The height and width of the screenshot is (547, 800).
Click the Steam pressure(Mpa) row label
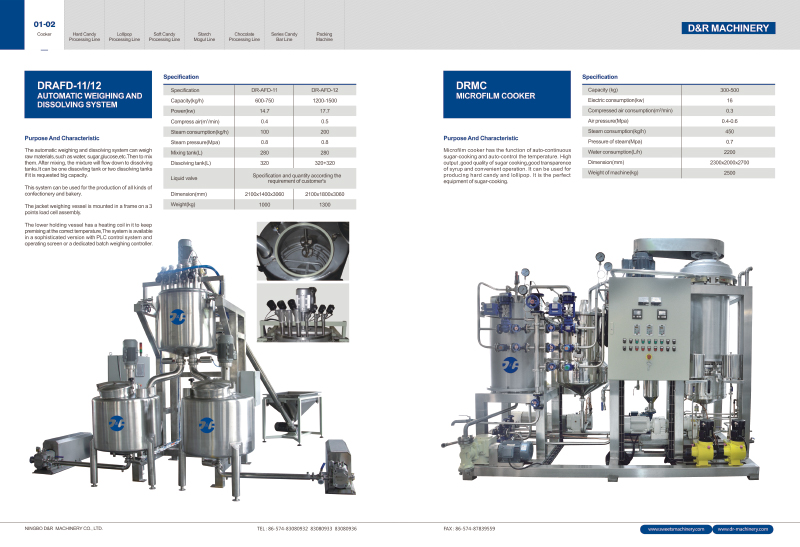pos(195,142)
